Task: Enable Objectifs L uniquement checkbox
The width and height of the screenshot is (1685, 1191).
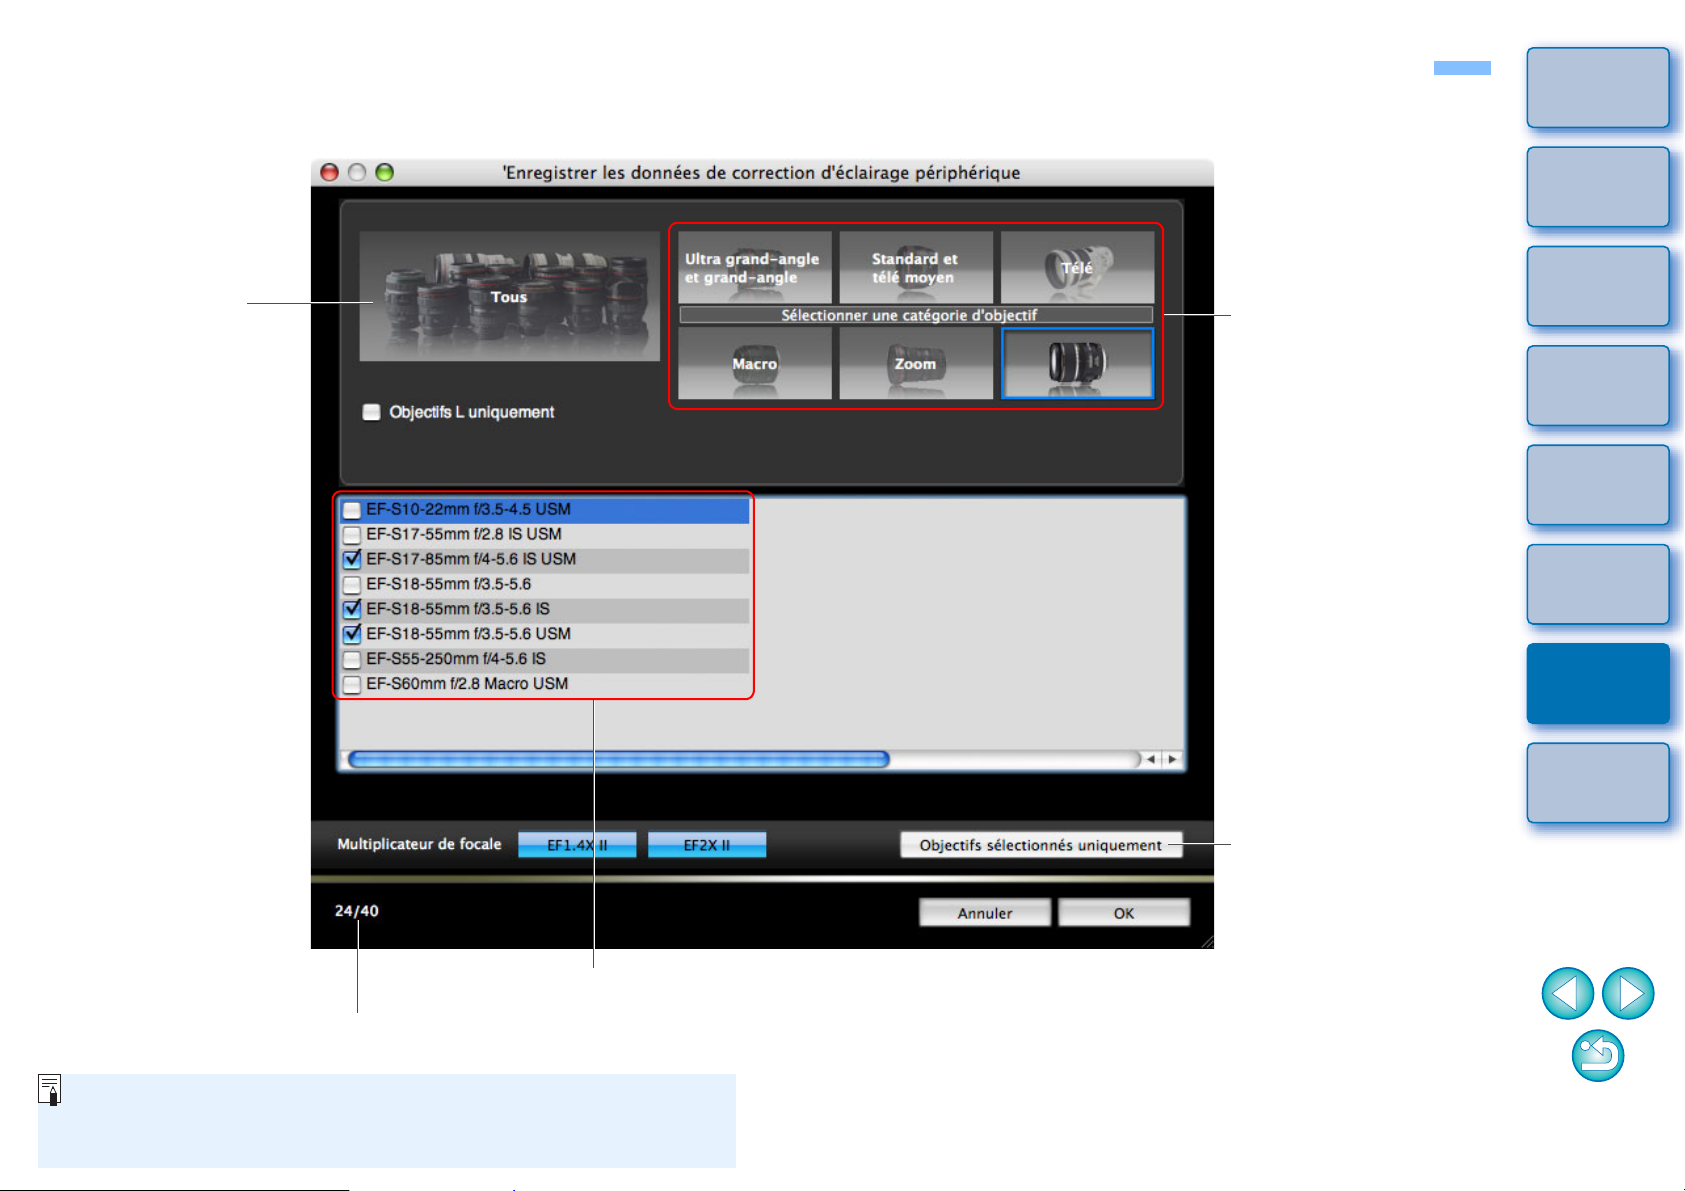Action: click(372, 412)
